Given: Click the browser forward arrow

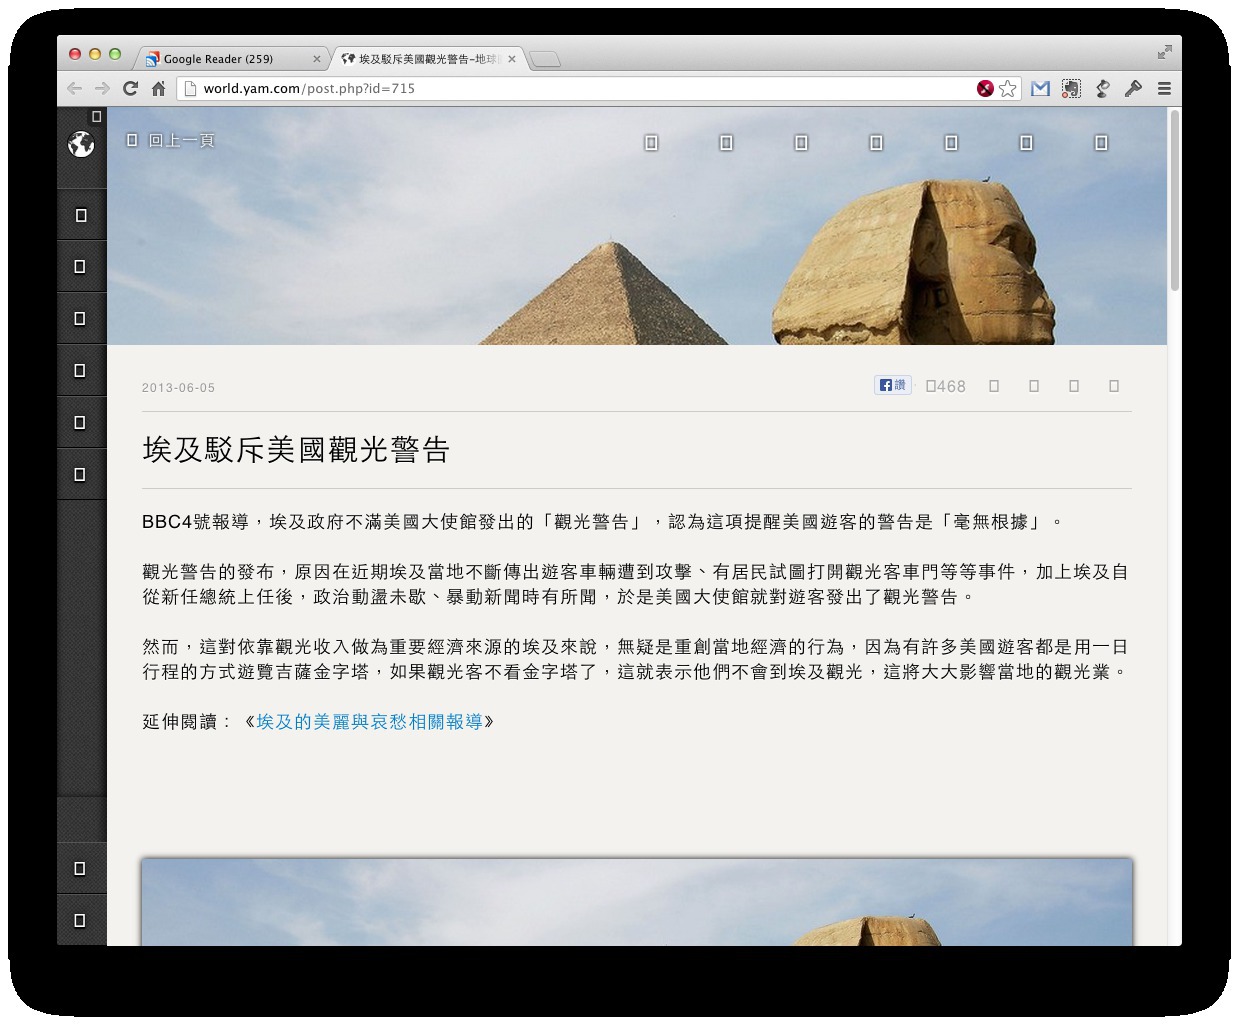Looking at the screenshot, I should coord(102,88).
